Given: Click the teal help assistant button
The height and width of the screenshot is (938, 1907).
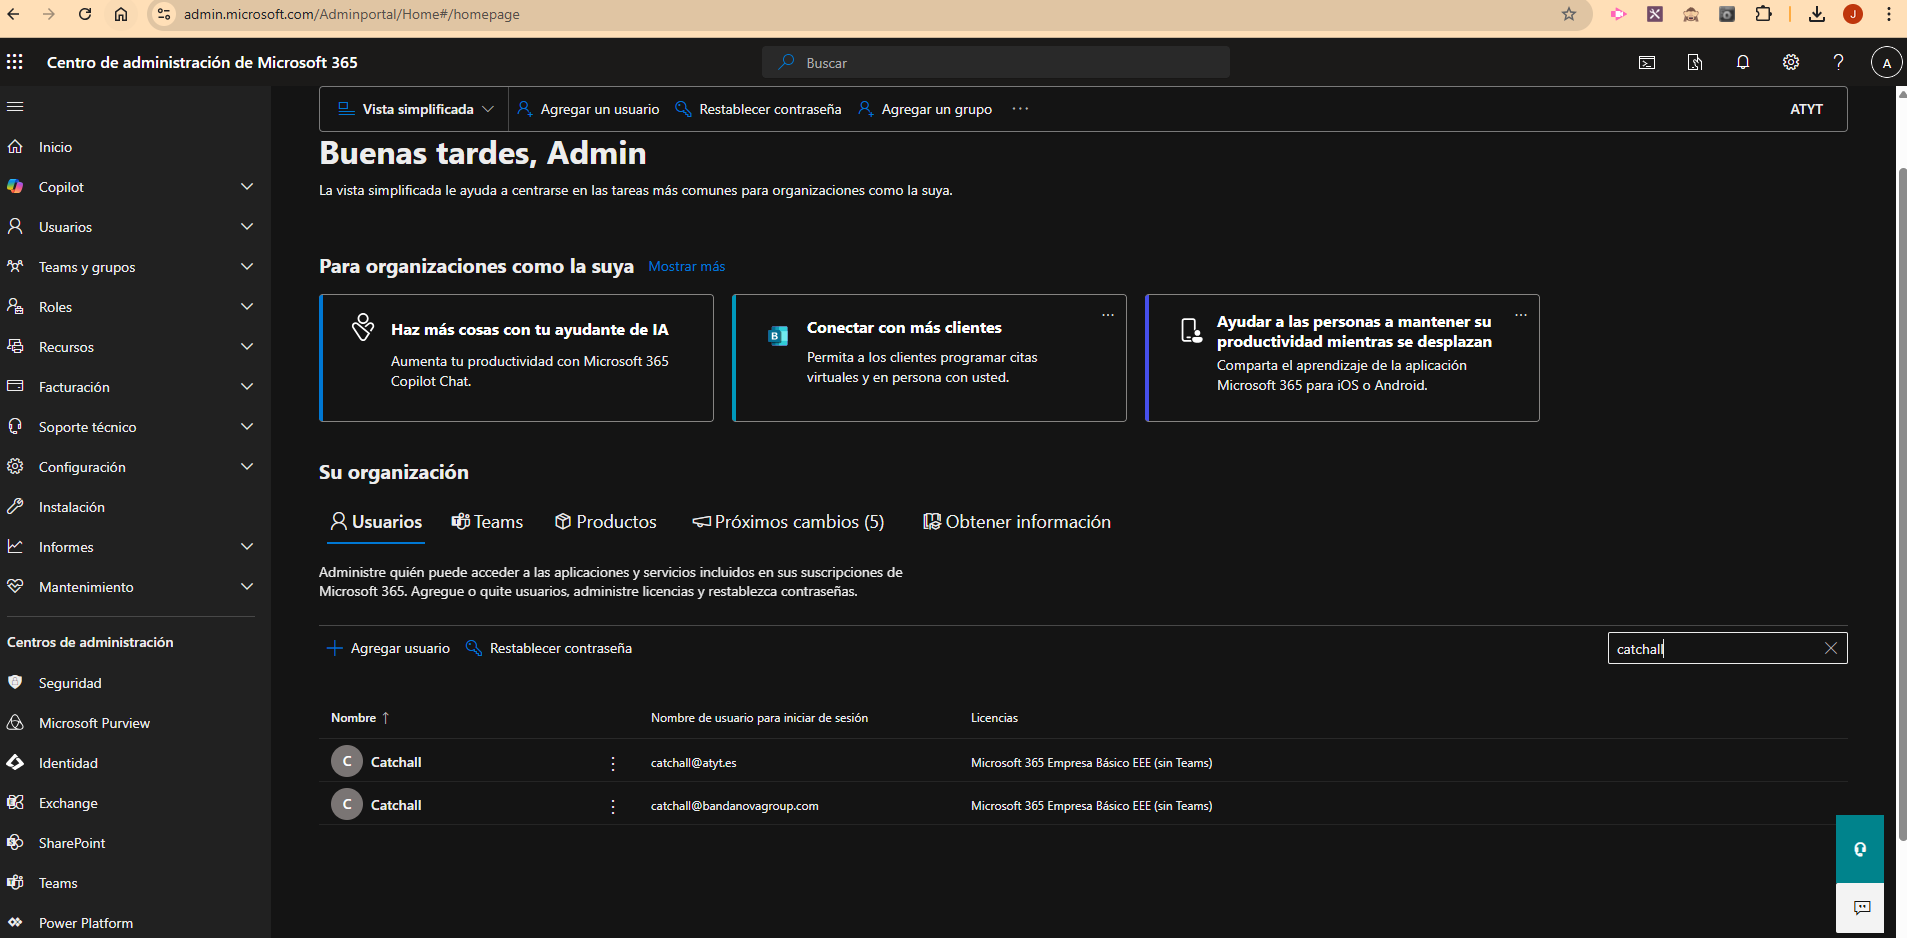Looking at the screenshot, I should point(1860,849).
